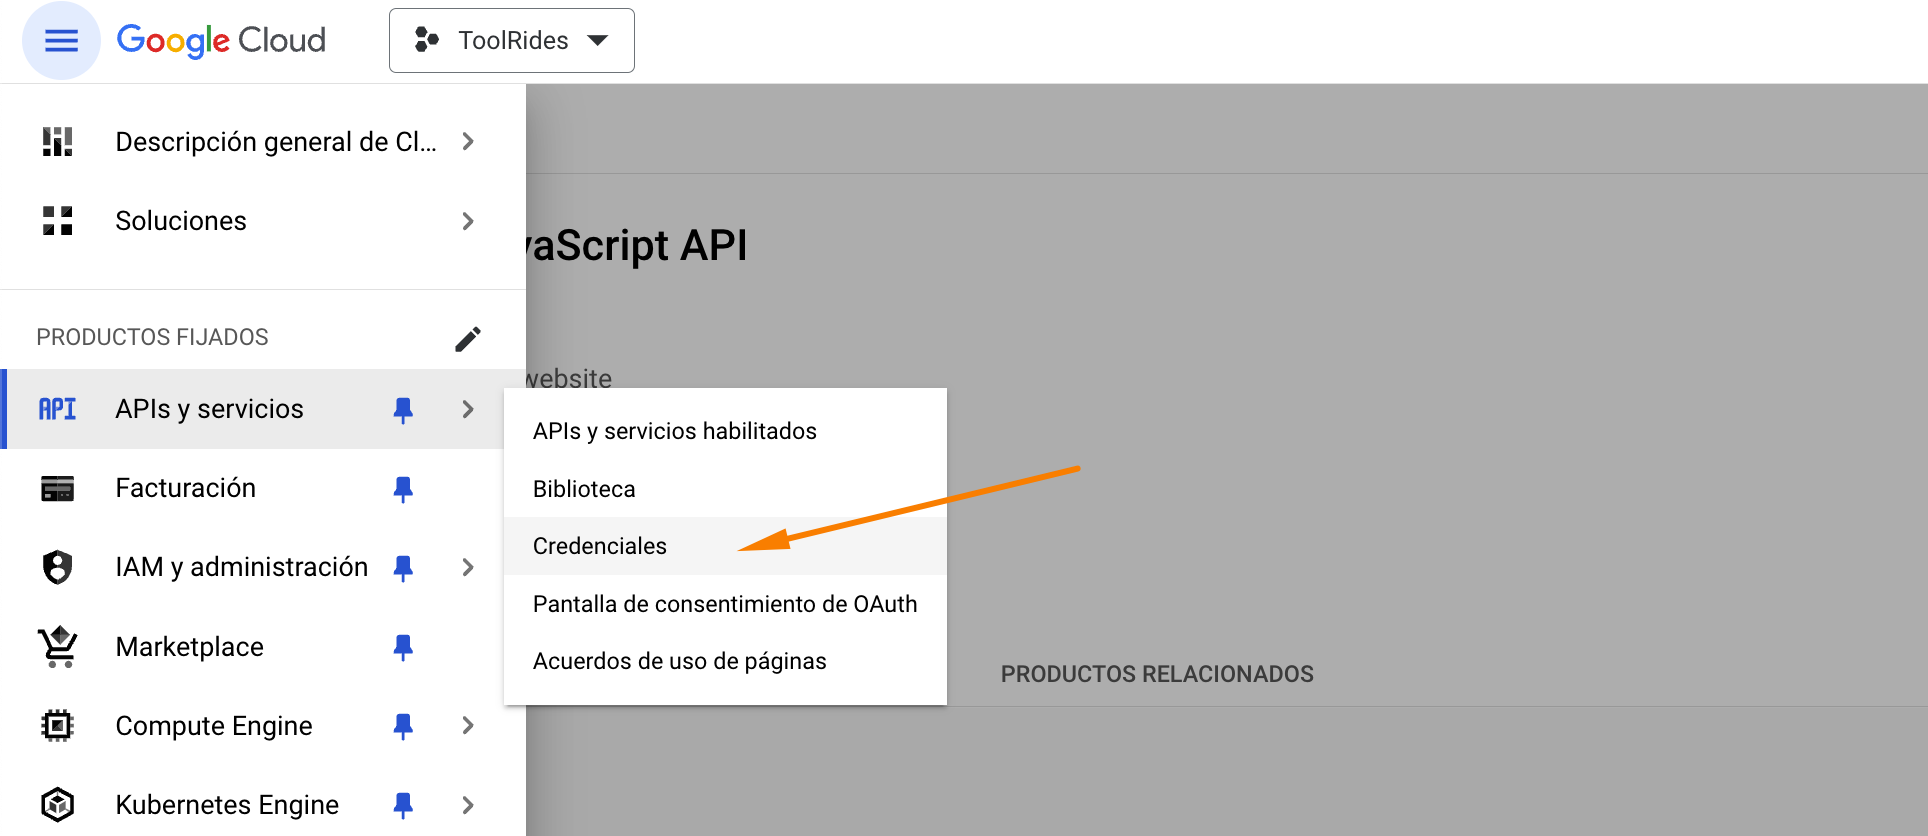The width and height of the screenshot is (1928, 836).
Task: Open the Compute Engine menu item
Action: tap(214, 726)
